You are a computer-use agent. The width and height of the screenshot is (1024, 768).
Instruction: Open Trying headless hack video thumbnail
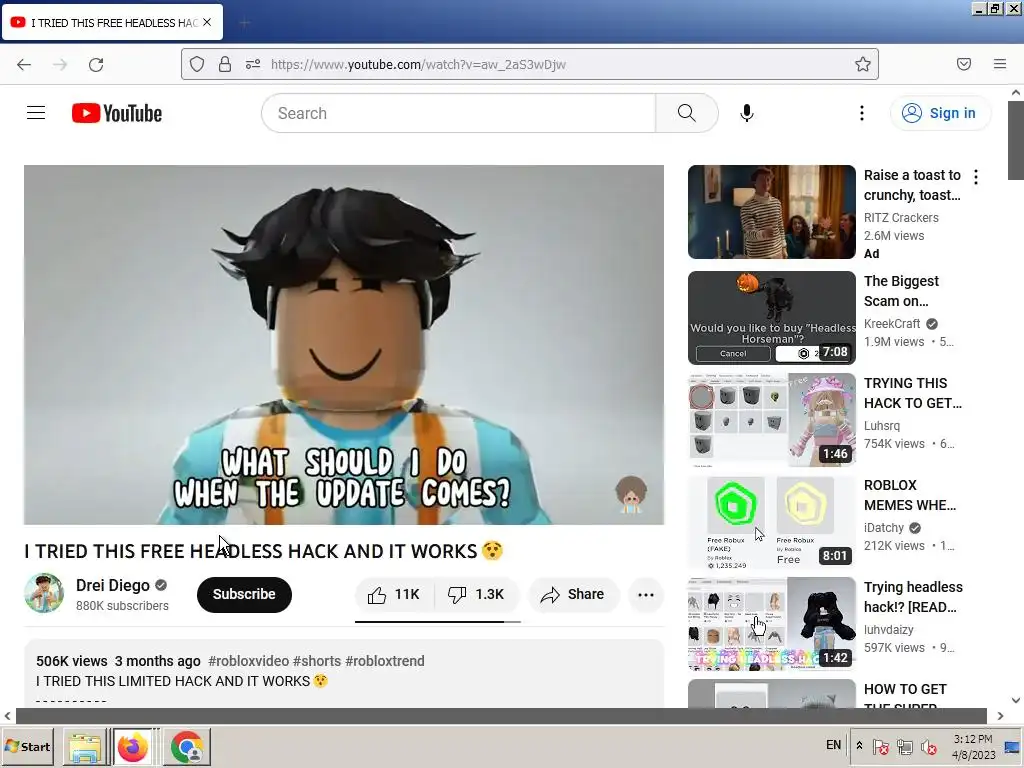[x=771, y=624]
